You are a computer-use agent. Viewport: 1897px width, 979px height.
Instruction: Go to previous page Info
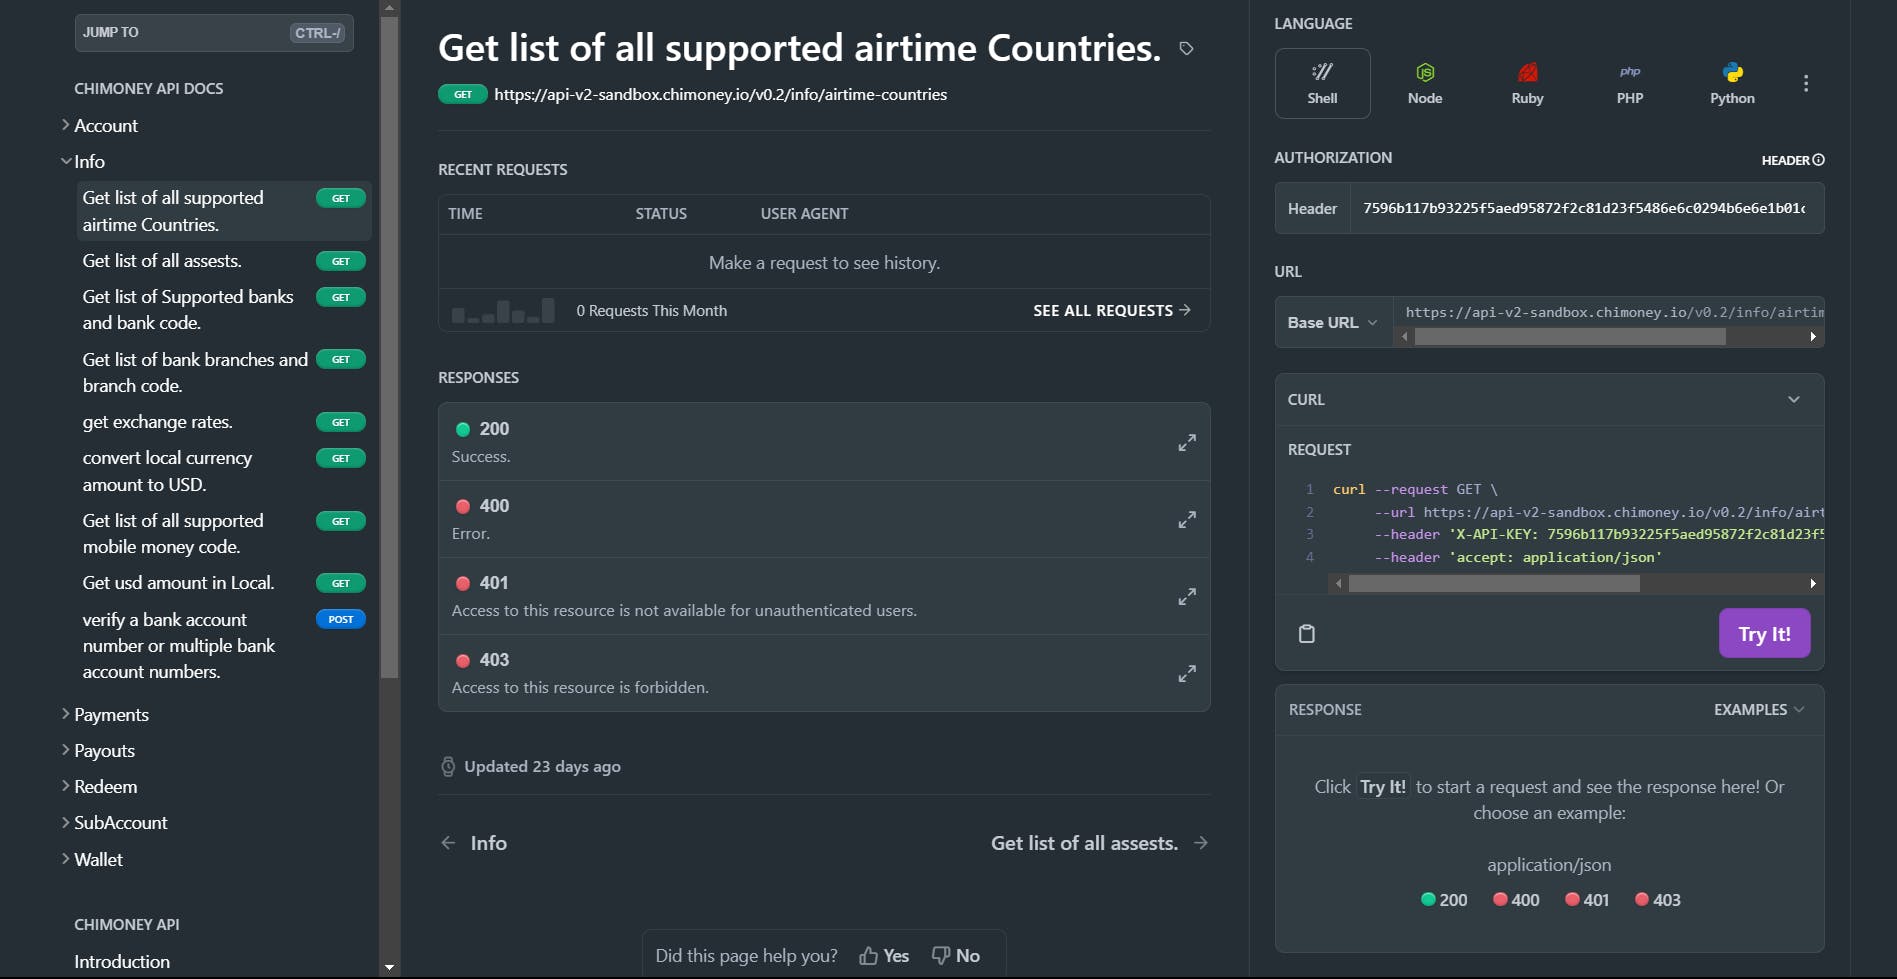[x=474, y=843]
